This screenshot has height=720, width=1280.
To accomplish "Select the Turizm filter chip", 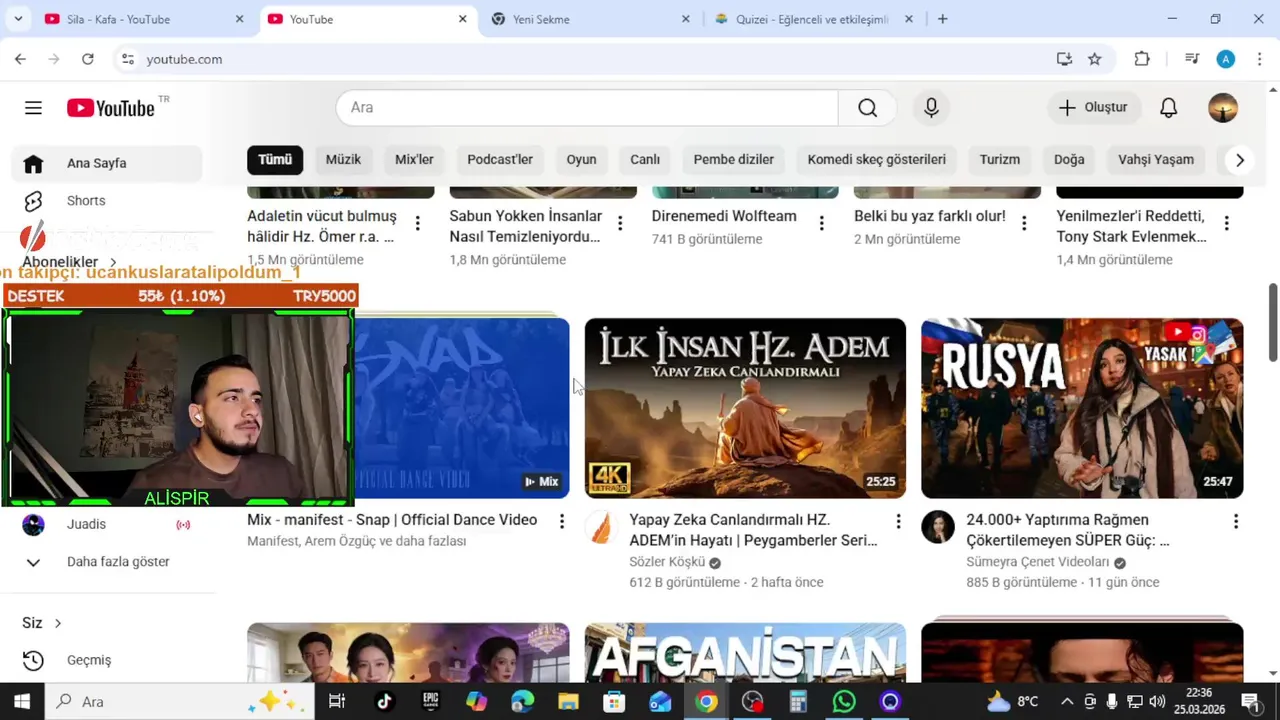I will coord(1000,160).
